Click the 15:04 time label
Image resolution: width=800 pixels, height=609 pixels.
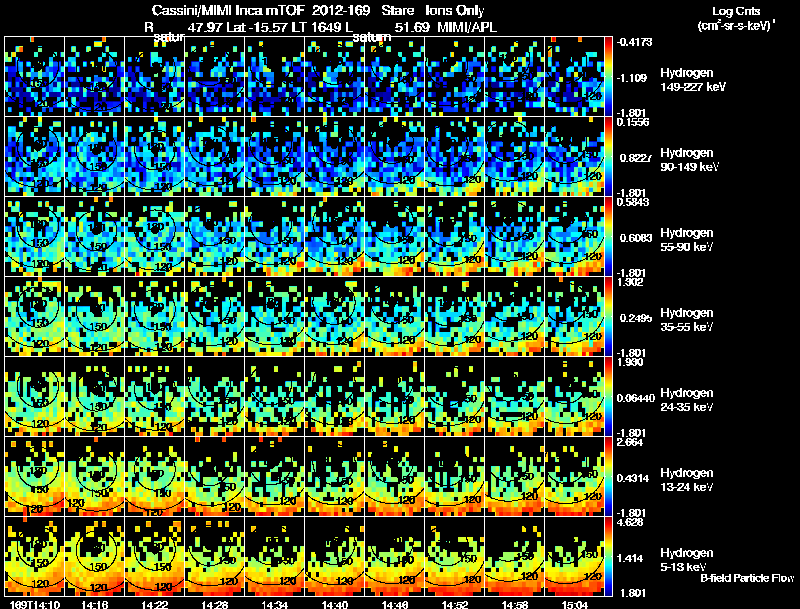click(x=574, y=605)
